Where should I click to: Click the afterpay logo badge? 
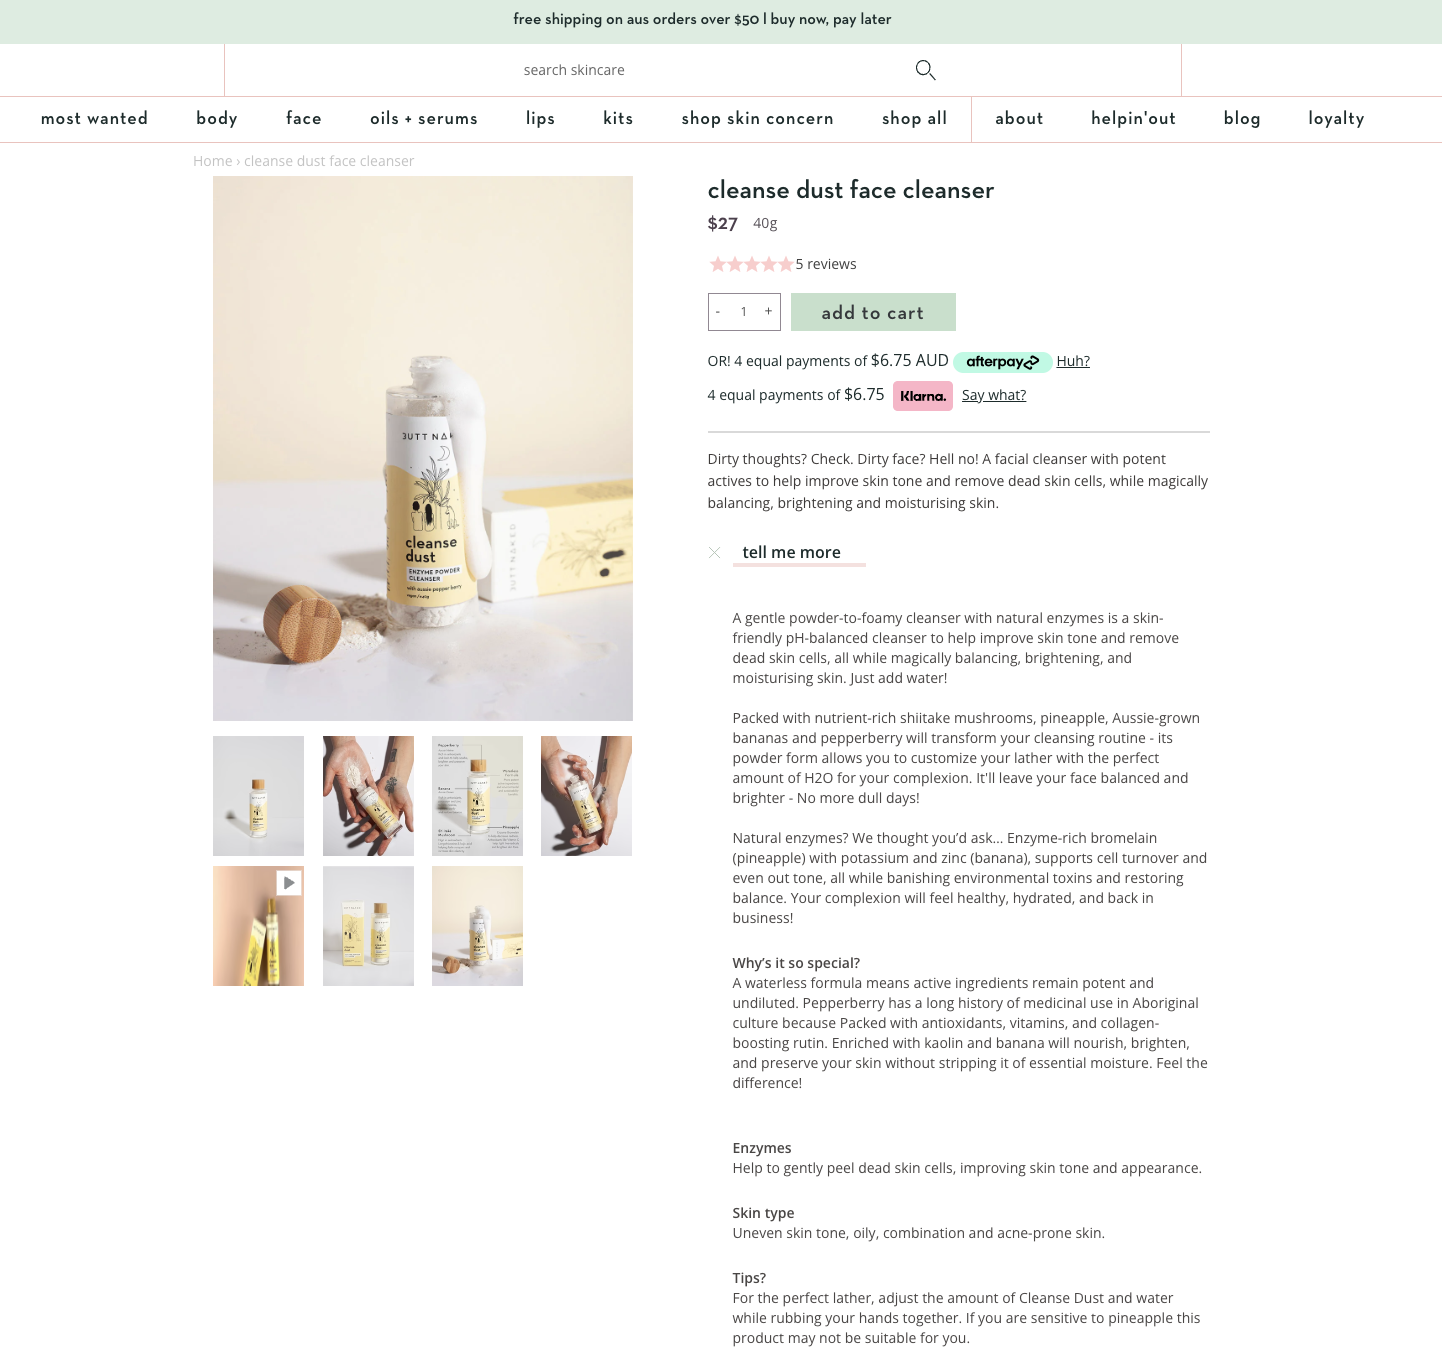pos(1002,362)
